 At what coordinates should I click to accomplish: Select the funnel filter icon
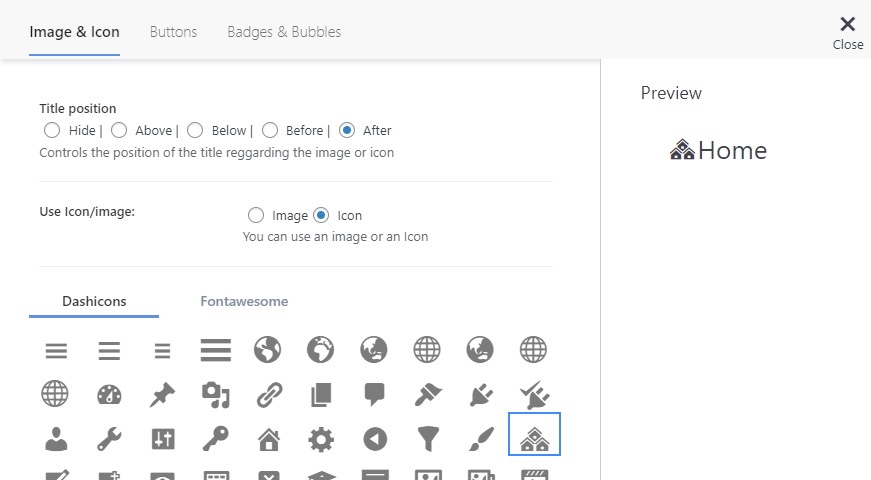point(428,439)
